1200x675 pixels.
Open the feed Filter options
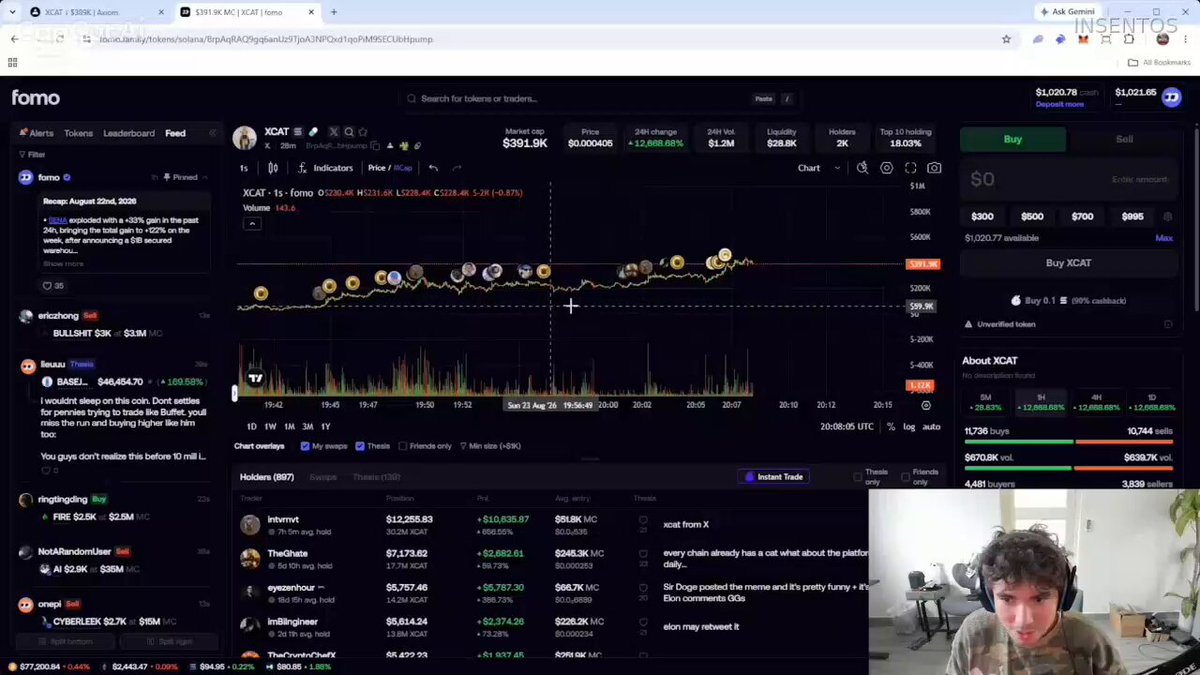pyautogui.click(x=32, y=155)
